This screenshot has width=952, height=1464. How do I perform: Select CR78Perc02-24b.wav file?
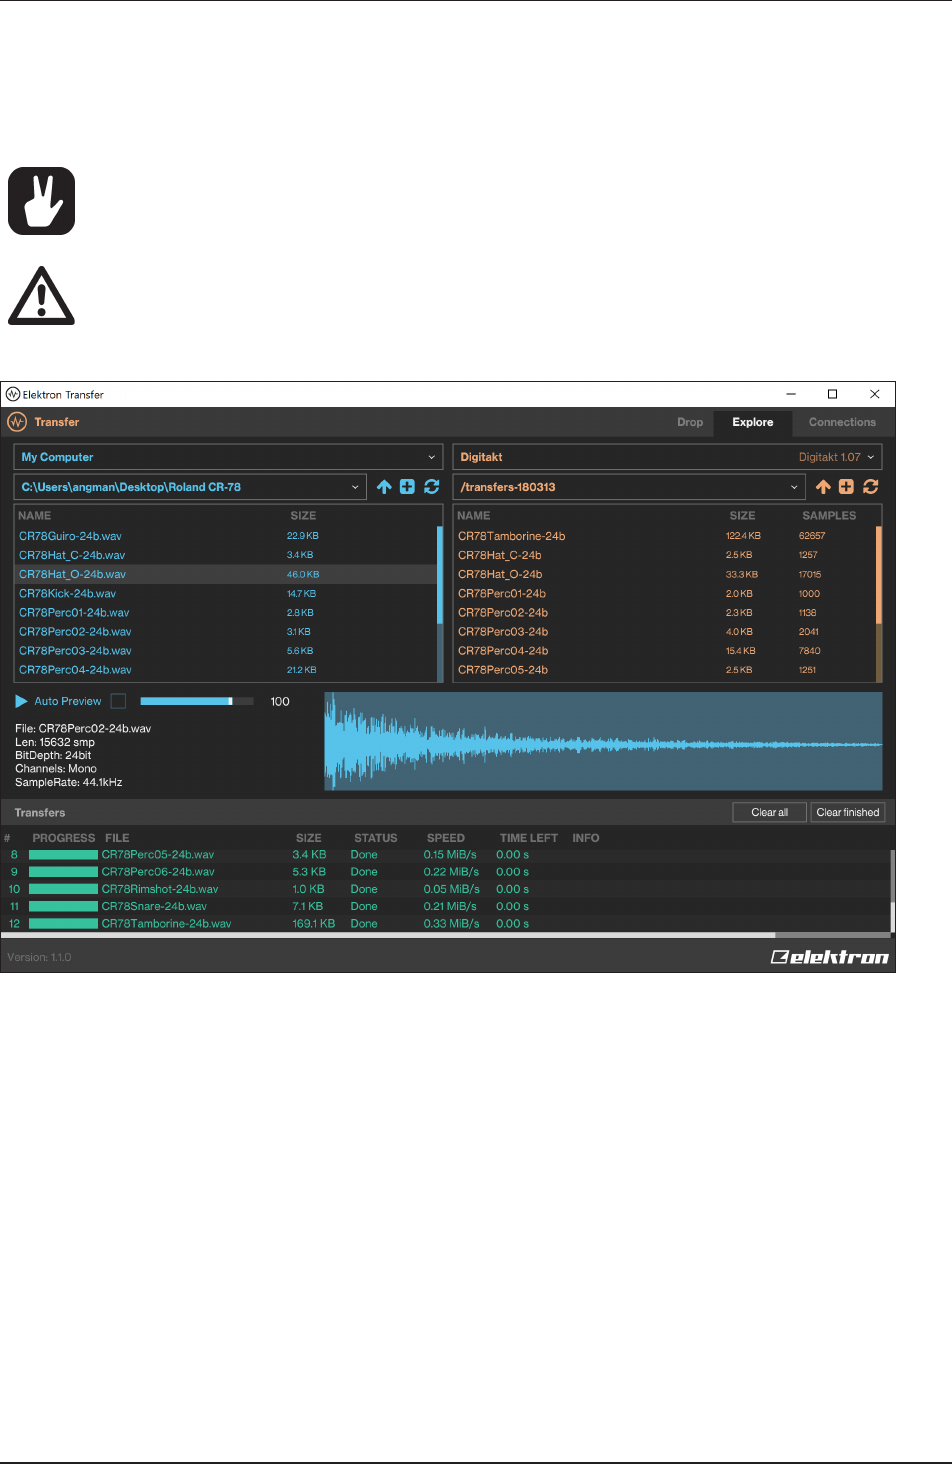tap(225, 631)
